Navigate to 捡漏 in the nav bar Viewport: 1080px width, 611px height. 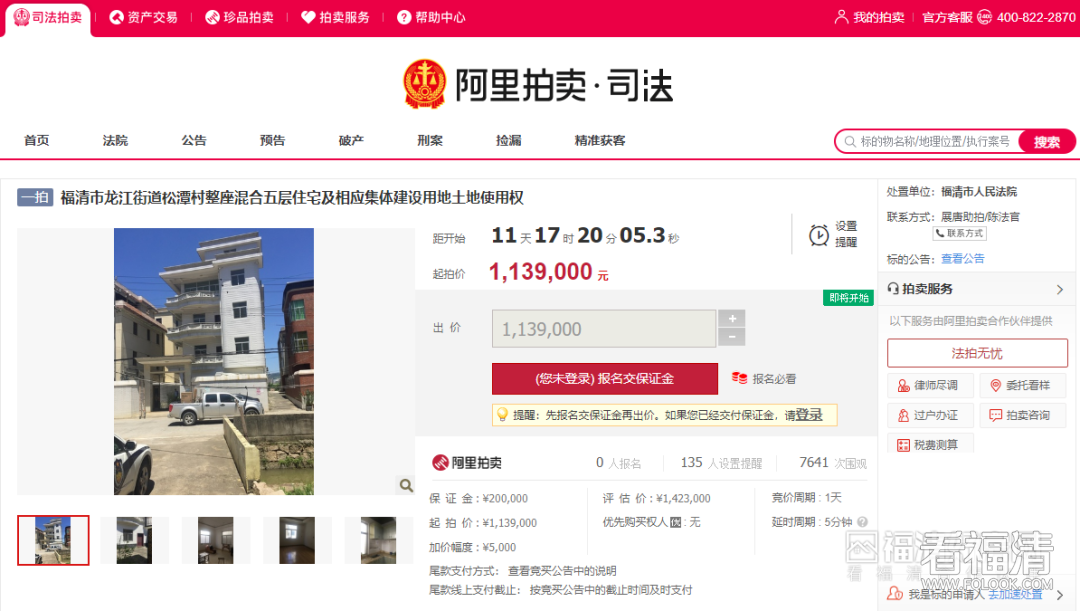(x=508, y=141)
